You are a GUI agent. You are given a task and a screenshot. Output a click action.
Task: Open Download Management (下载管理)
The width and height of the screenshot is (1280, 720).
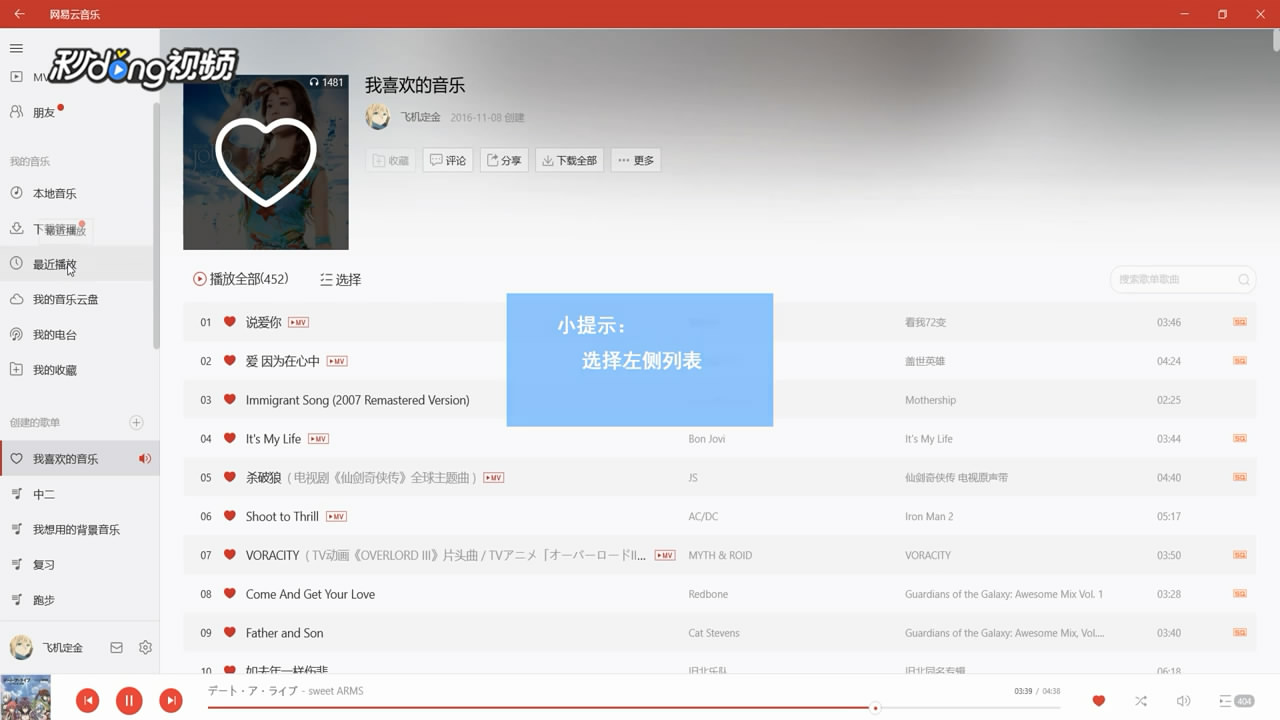[60, 230]
